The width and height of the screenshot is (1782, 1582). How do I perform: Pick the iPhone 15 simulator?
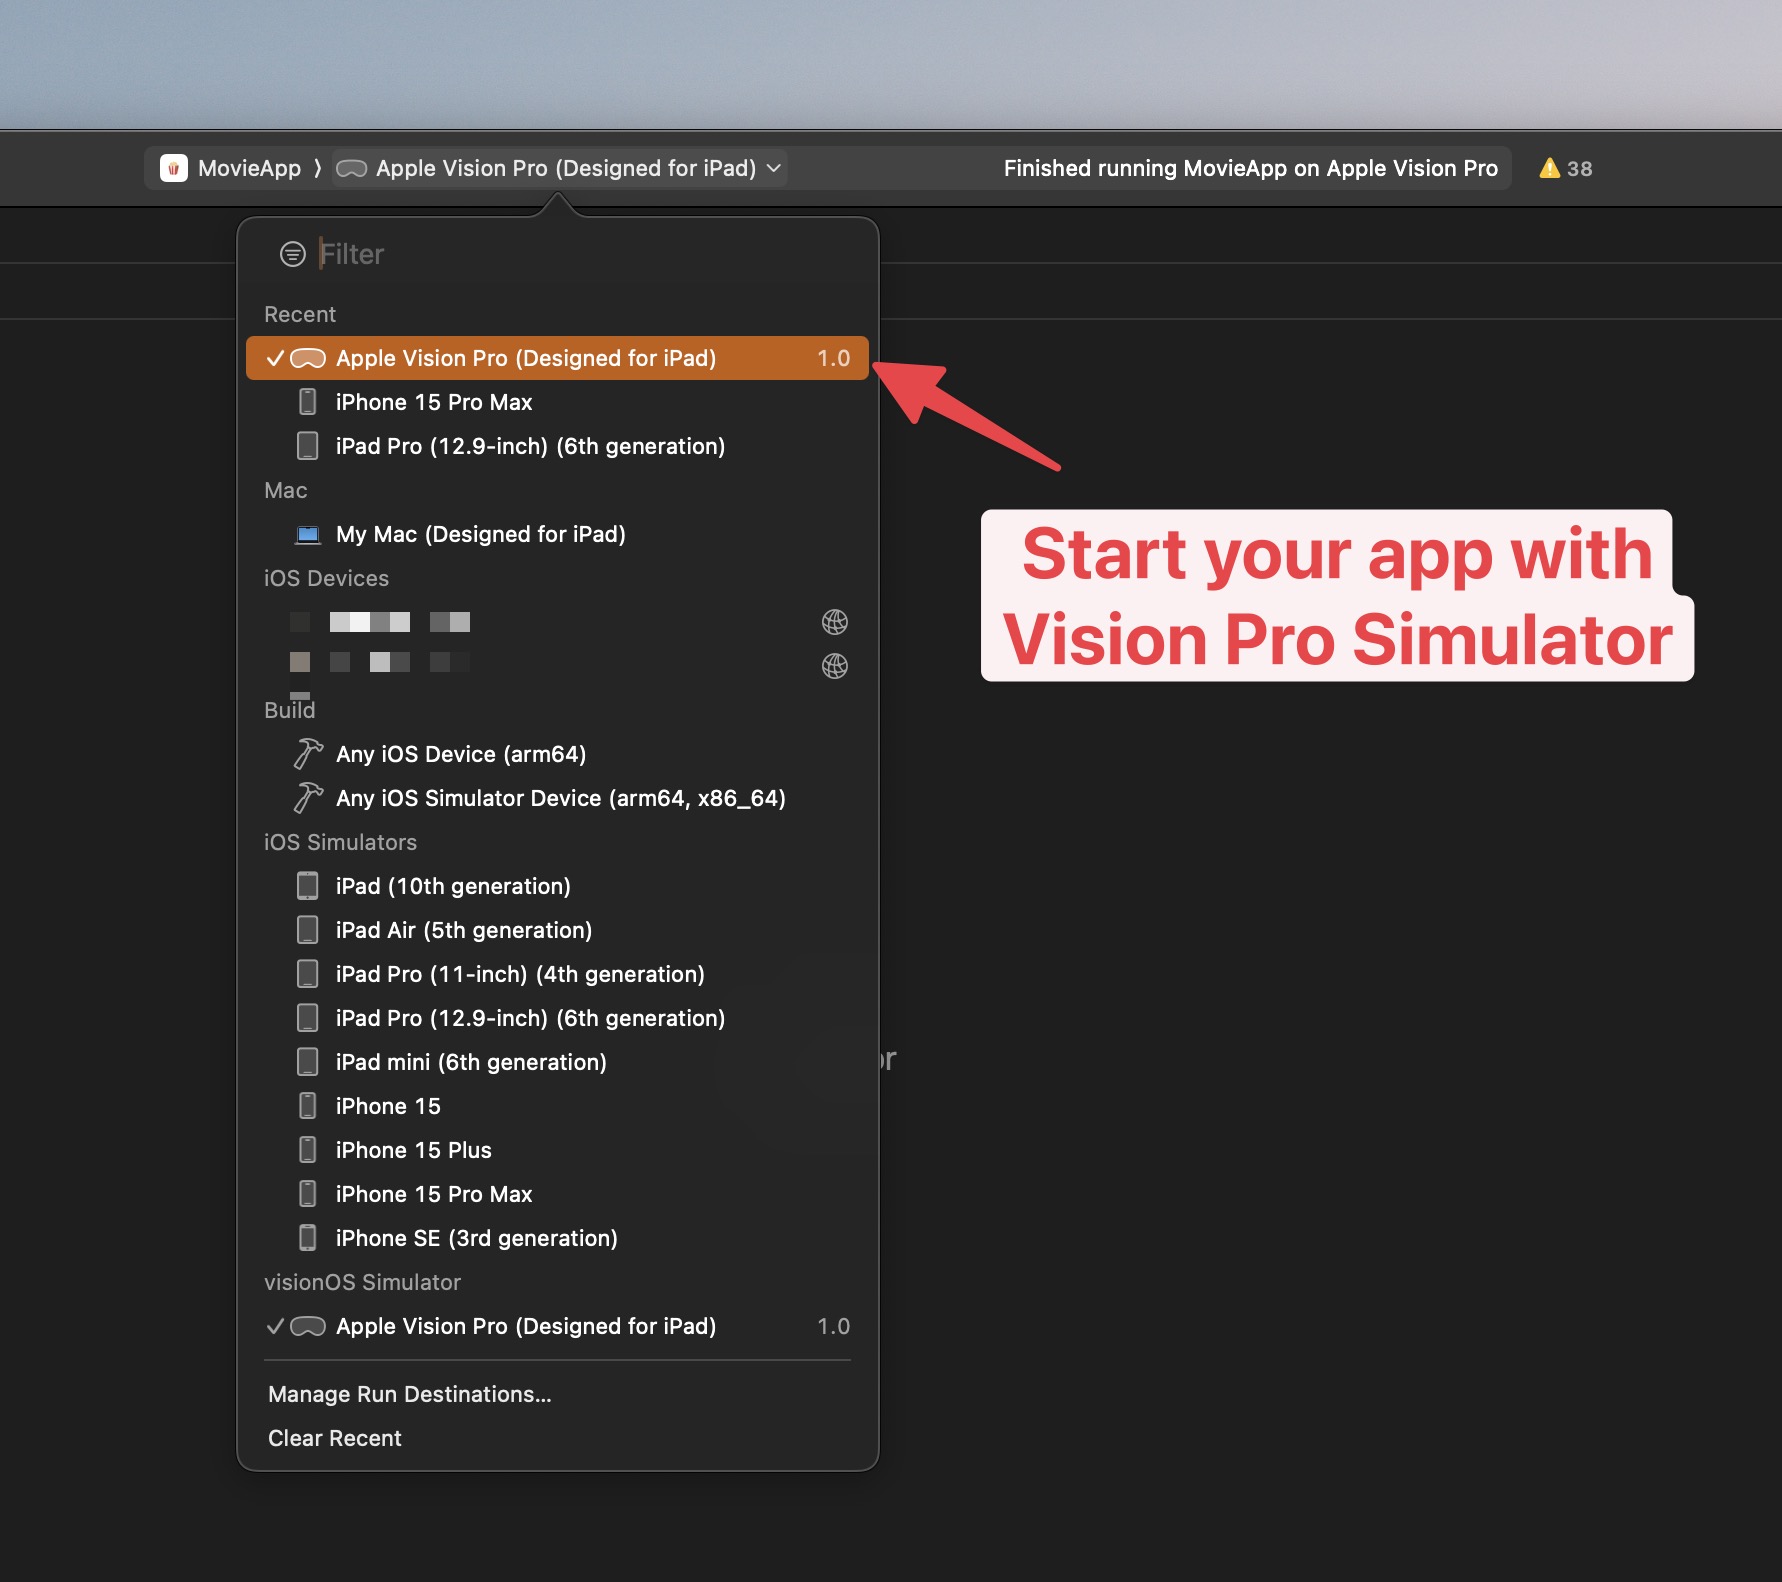coord(557,1106)
